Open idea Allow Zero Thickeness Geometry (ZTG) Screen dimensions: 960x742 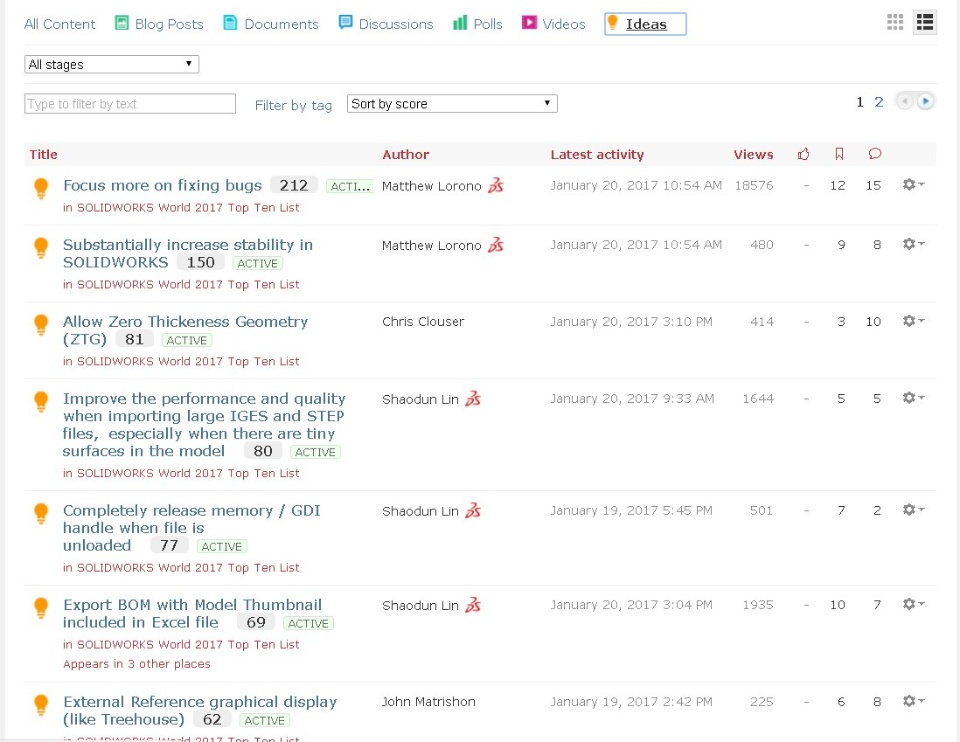click(x=185, y=330)
